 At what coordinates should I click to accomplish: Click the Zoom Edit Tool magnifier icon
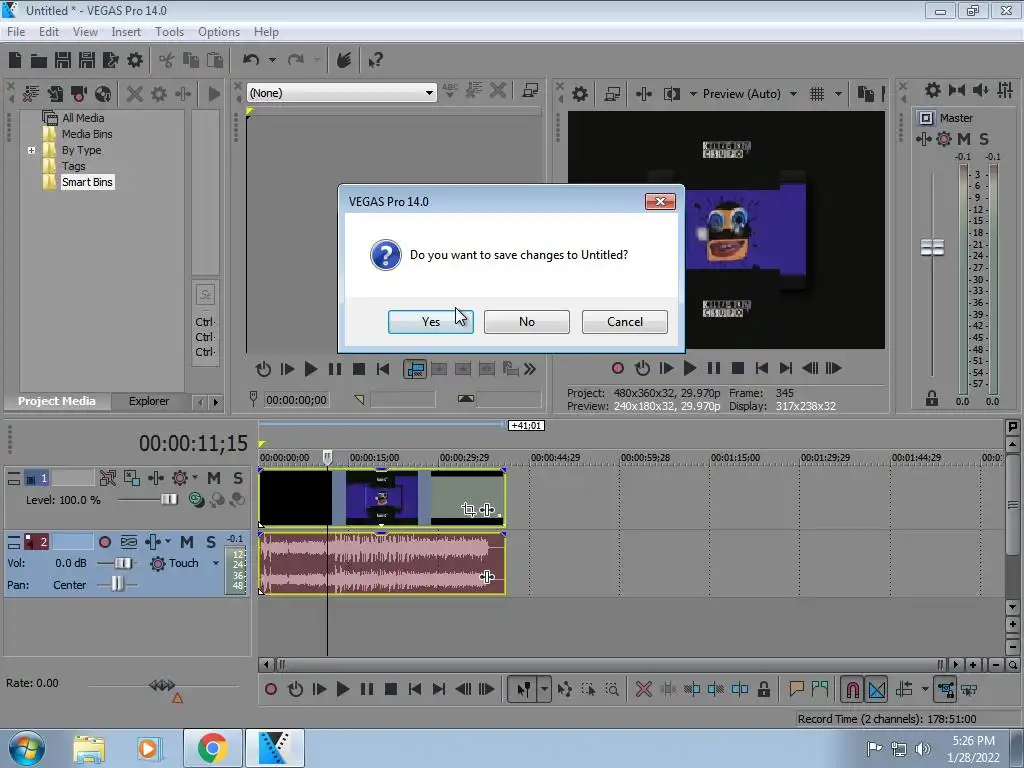click(x=612, y=689)
